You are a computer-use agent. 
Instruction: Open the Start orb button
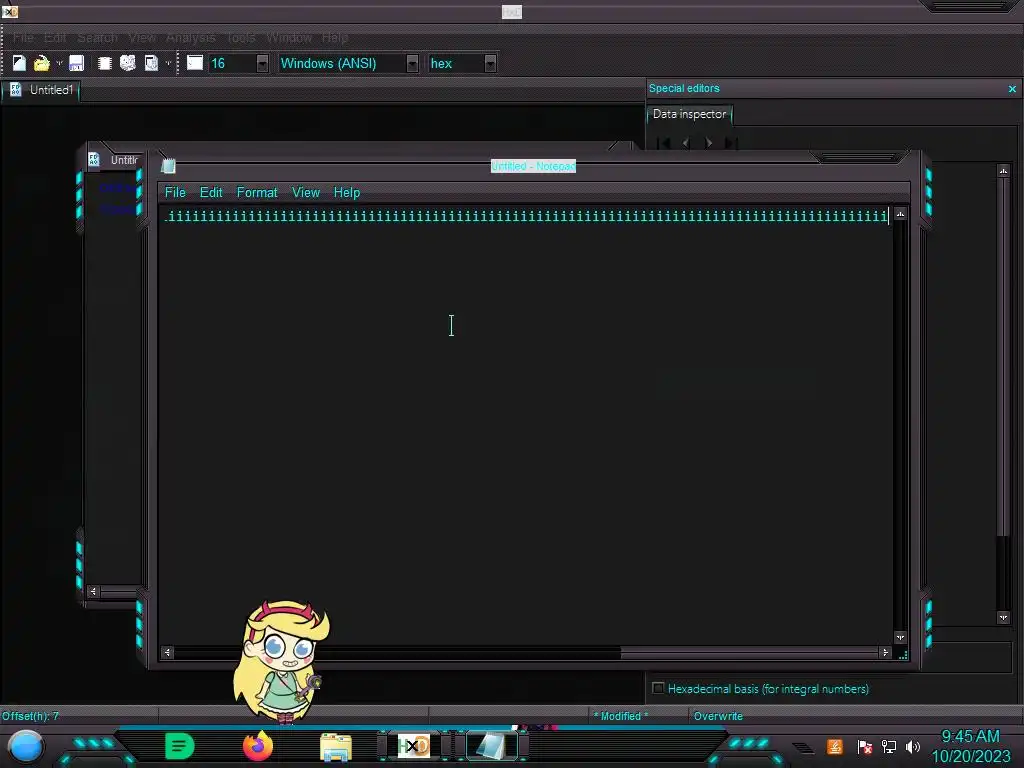[x=25, y=746]
